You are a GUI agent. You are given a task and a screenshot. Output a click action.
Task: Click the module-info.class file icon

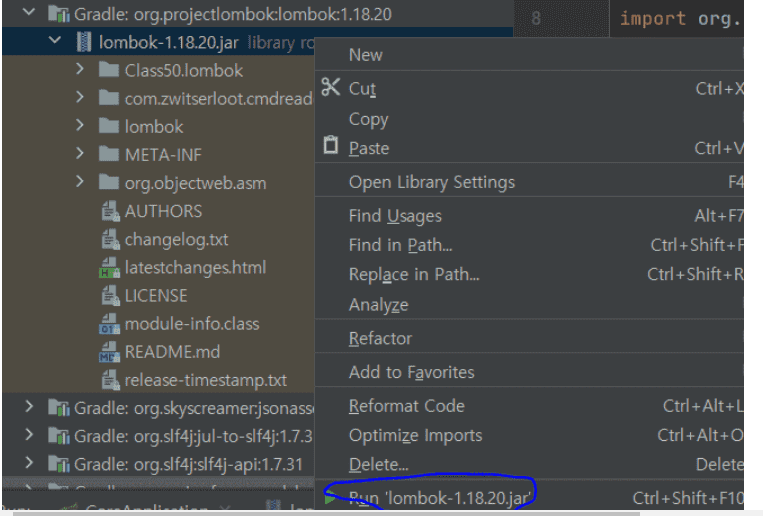(109, 324)
